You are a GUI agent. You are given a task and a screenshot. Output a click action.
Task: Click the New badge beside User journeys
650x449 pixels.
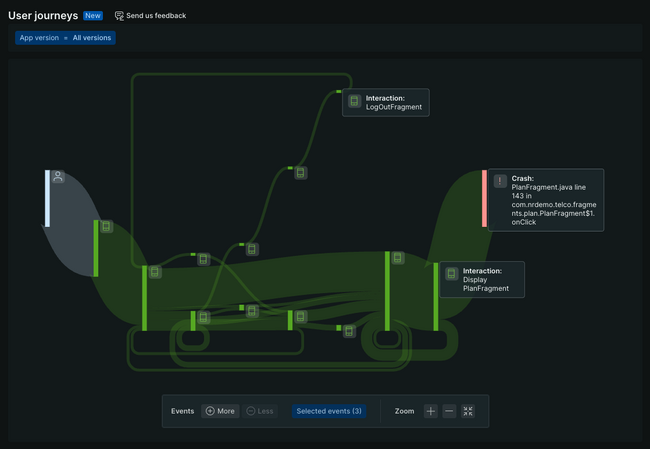point(93,16)
